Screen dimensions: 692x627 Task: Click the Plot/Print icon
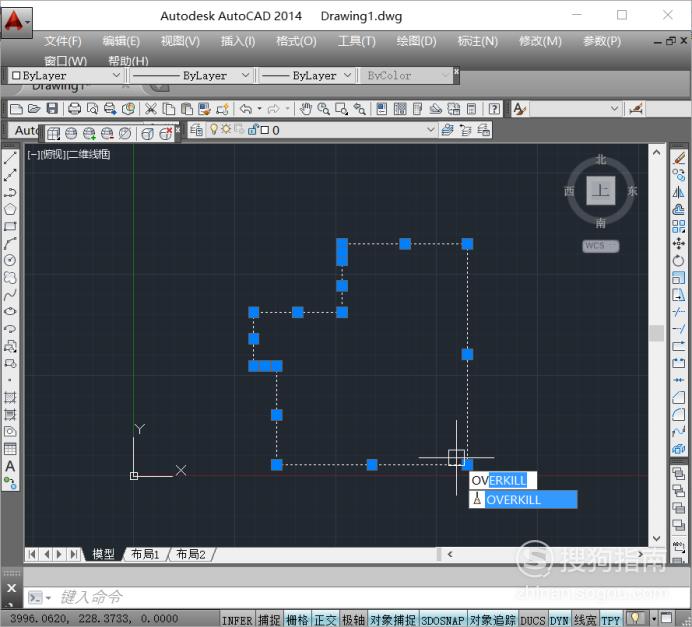pos(74,109)
